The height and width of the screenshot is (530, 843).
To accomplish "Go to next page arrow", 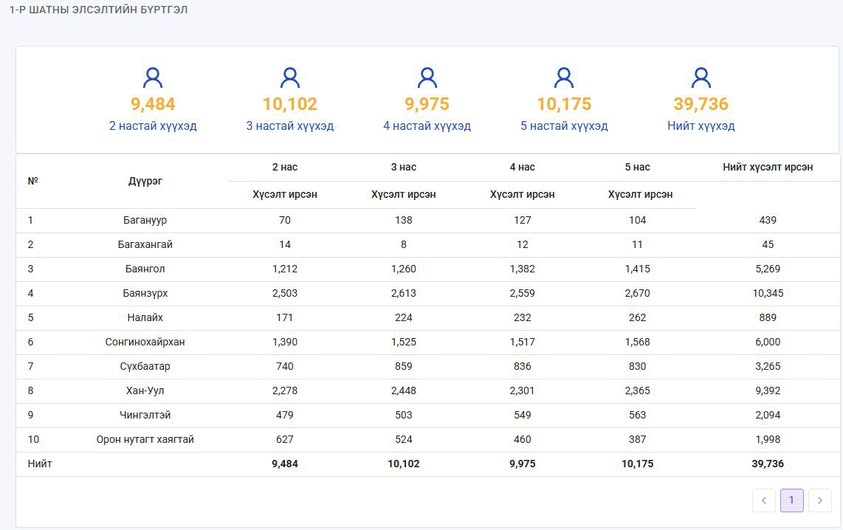I will point(820,500).
